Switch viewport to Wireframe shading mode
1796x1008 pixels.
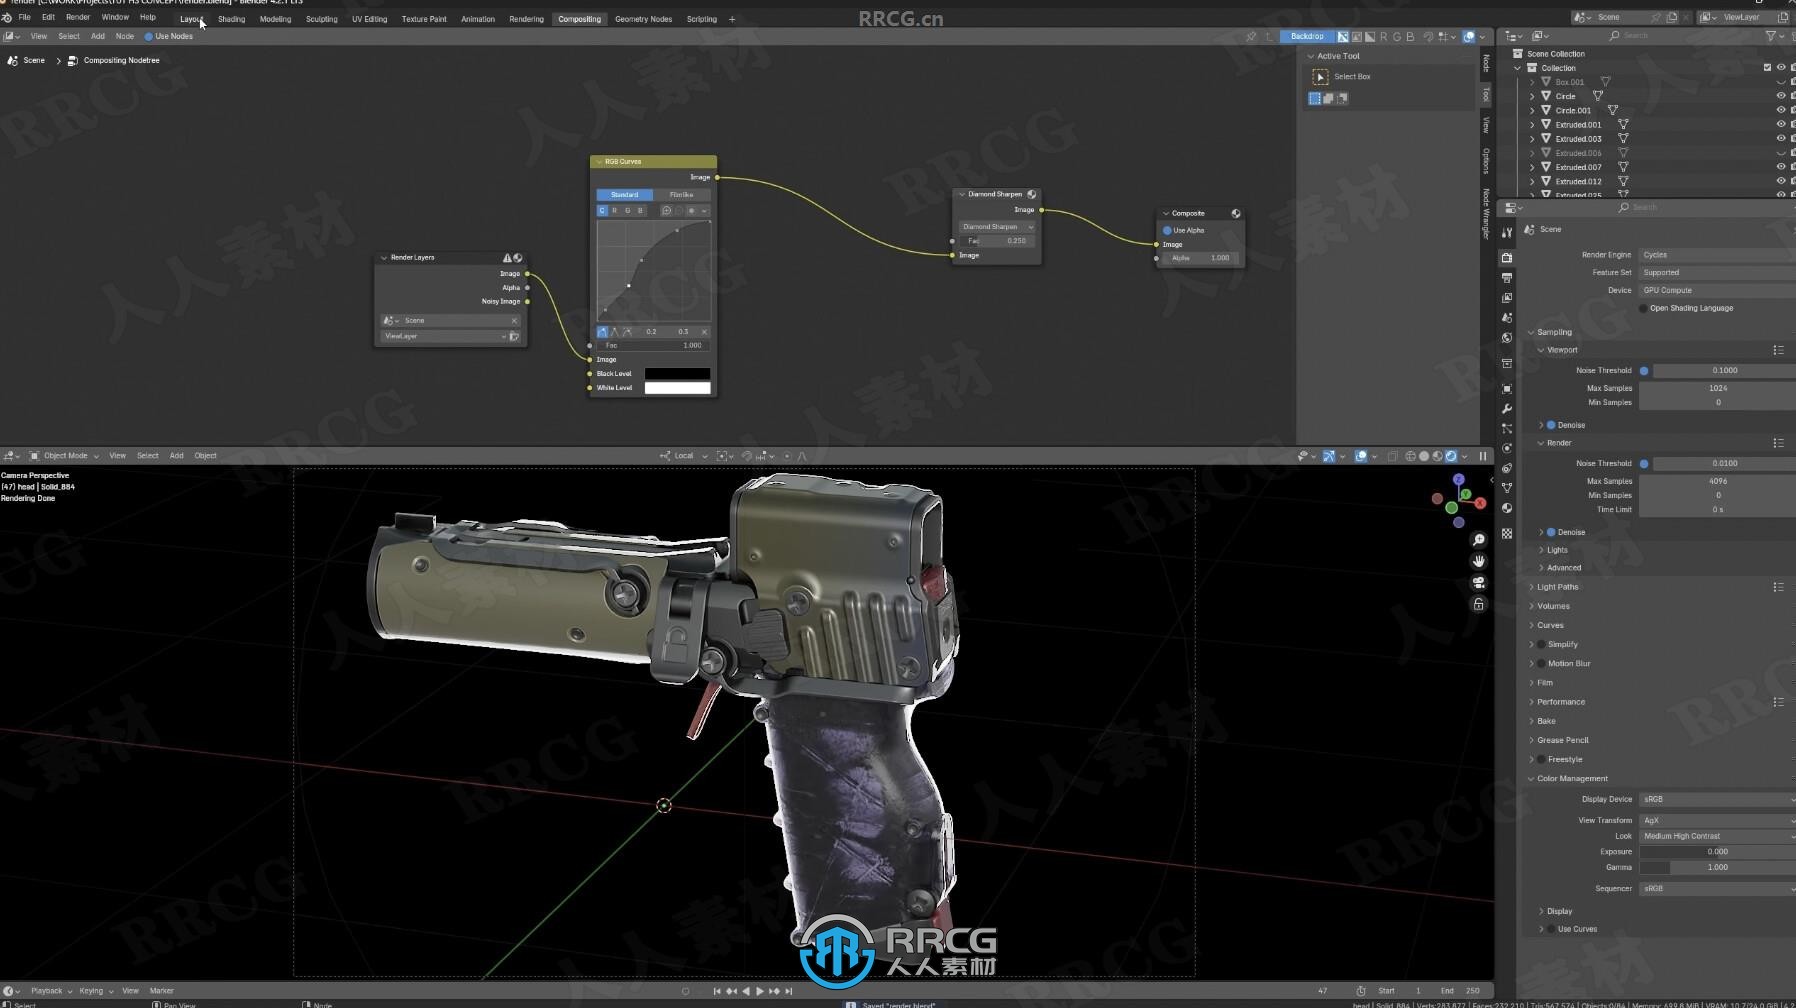[x=1410, y=456]
